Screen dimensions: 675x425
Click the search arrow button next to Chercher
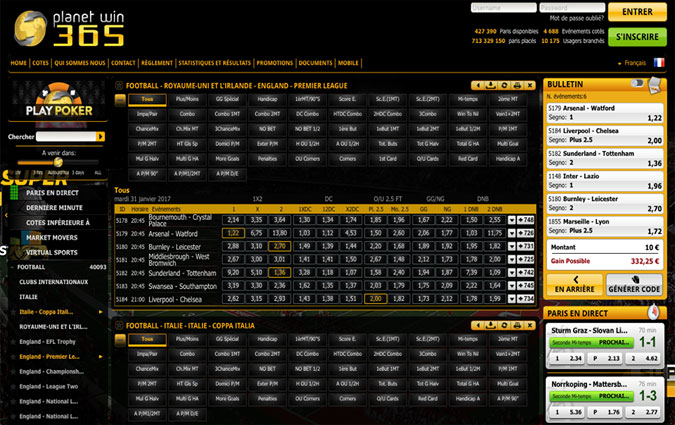[100, 136]
